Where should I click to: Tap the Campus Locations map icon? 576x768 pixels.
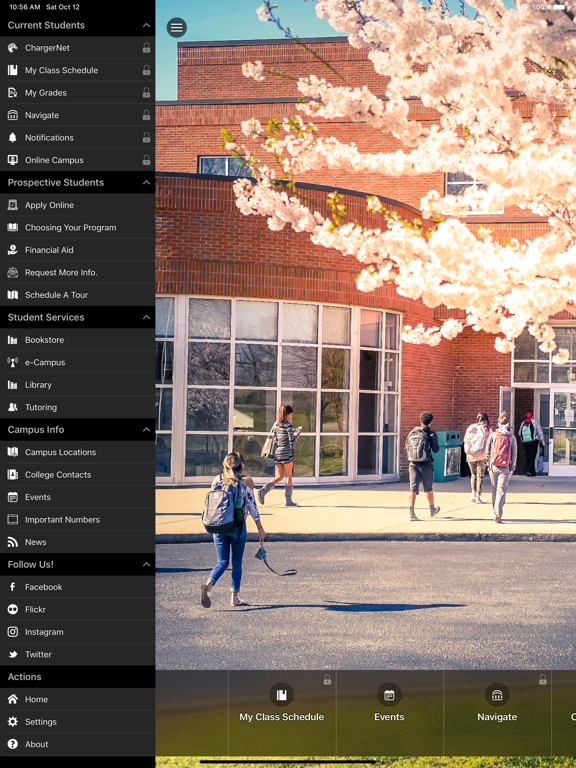click(x=13, y=452)
